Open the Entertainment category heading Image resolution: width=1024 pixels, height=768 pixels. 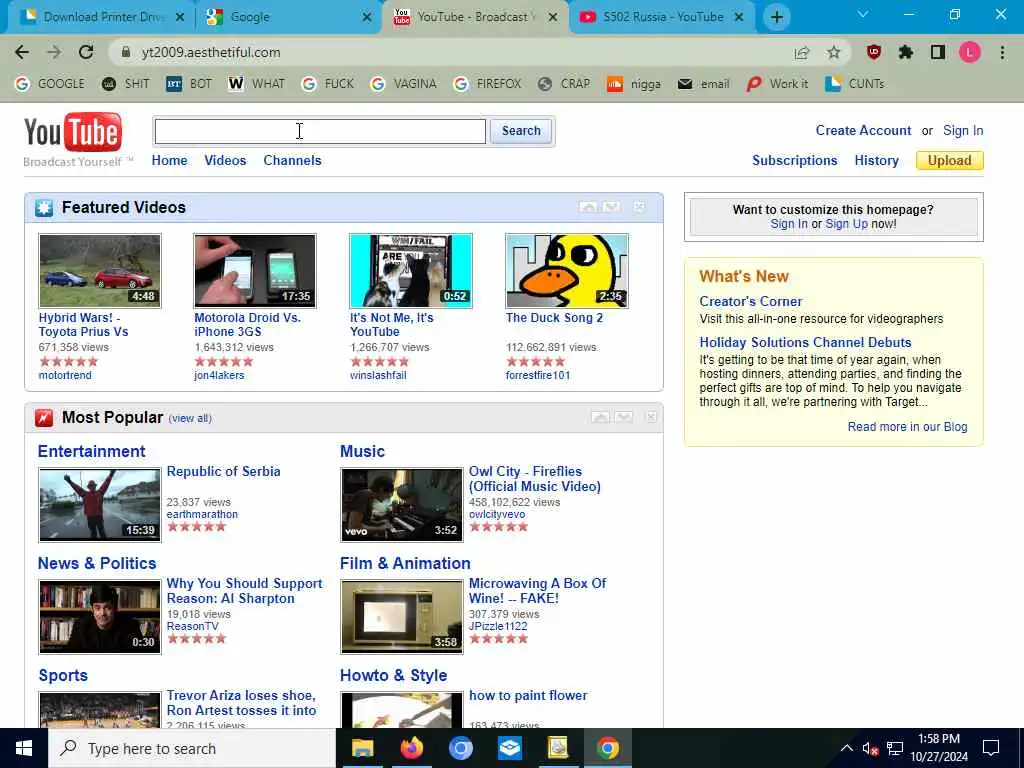pyautogui.click(x=91, y=451)
